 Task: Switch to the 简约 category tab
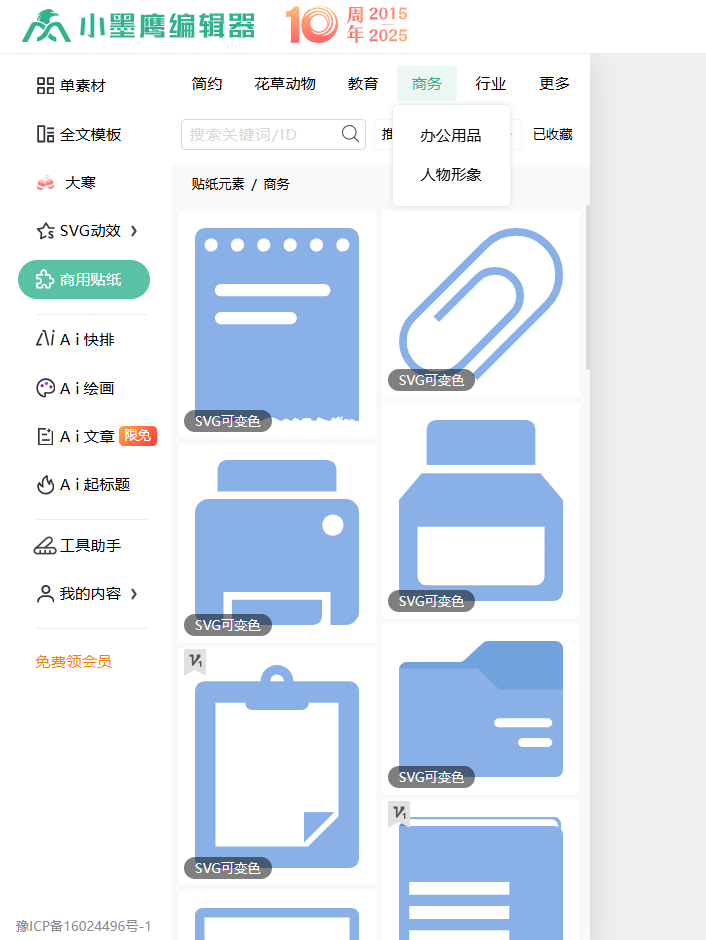tap(207, 84)
